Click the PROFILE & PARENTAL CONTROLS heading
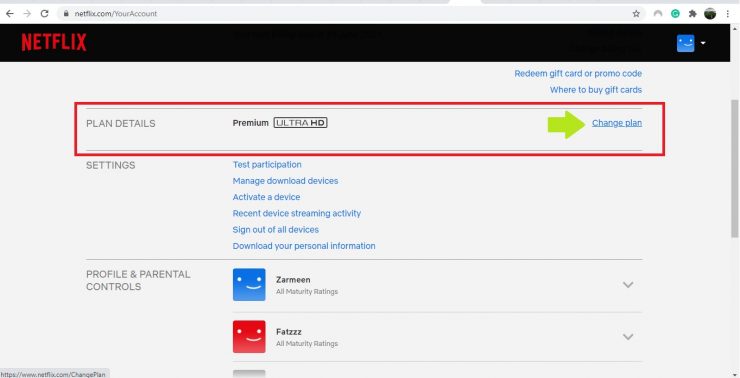740x378 pixels. [x=138, y=280]
